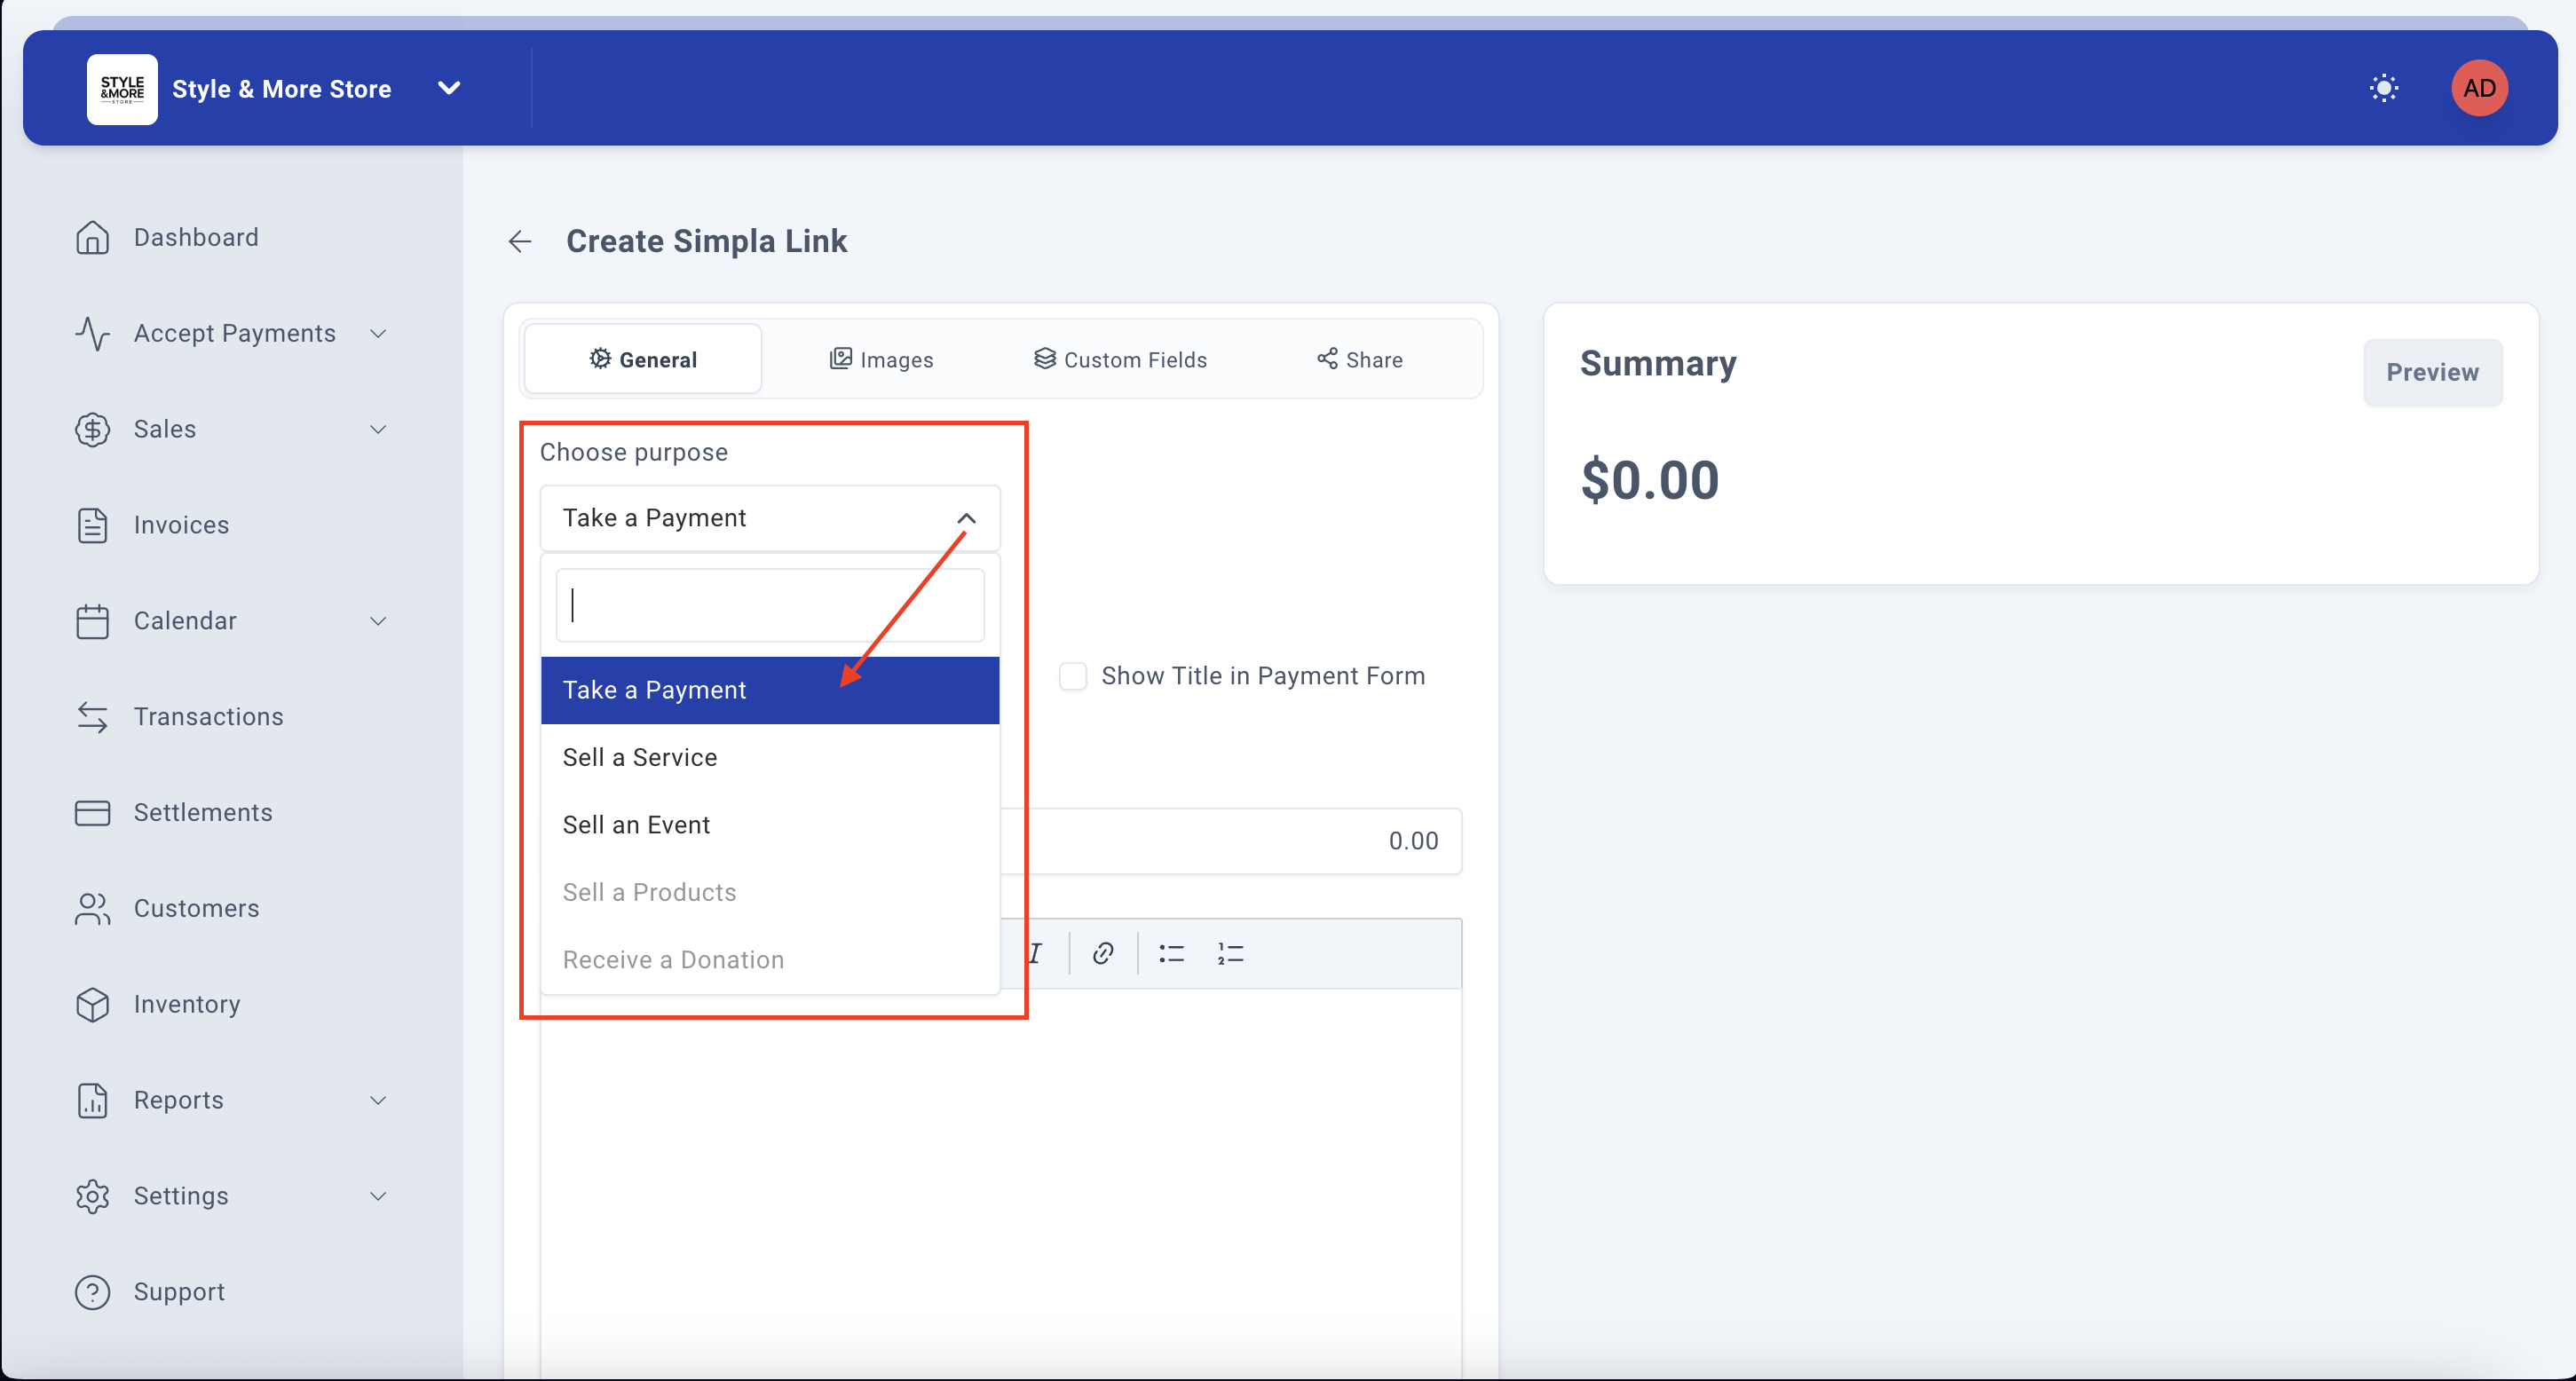Click the dropdown search input field

pos(770,605)
